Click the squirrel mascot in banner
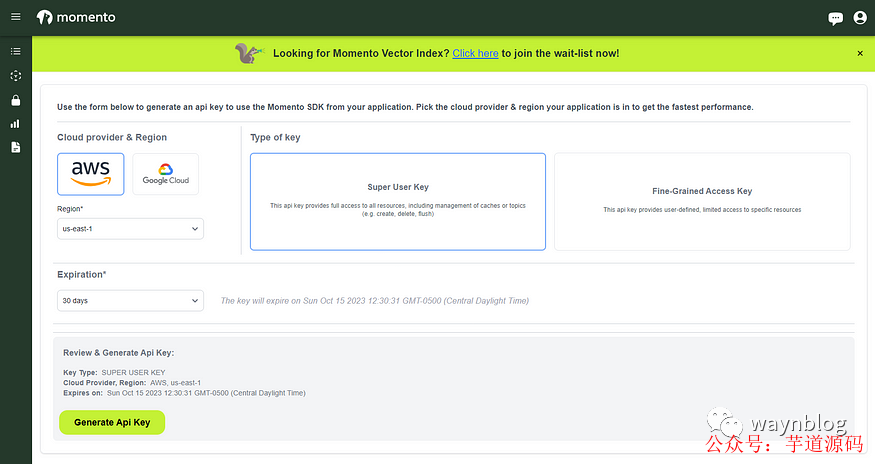The height and width of the screenshot is (464, 875). [x=249, y=53]
